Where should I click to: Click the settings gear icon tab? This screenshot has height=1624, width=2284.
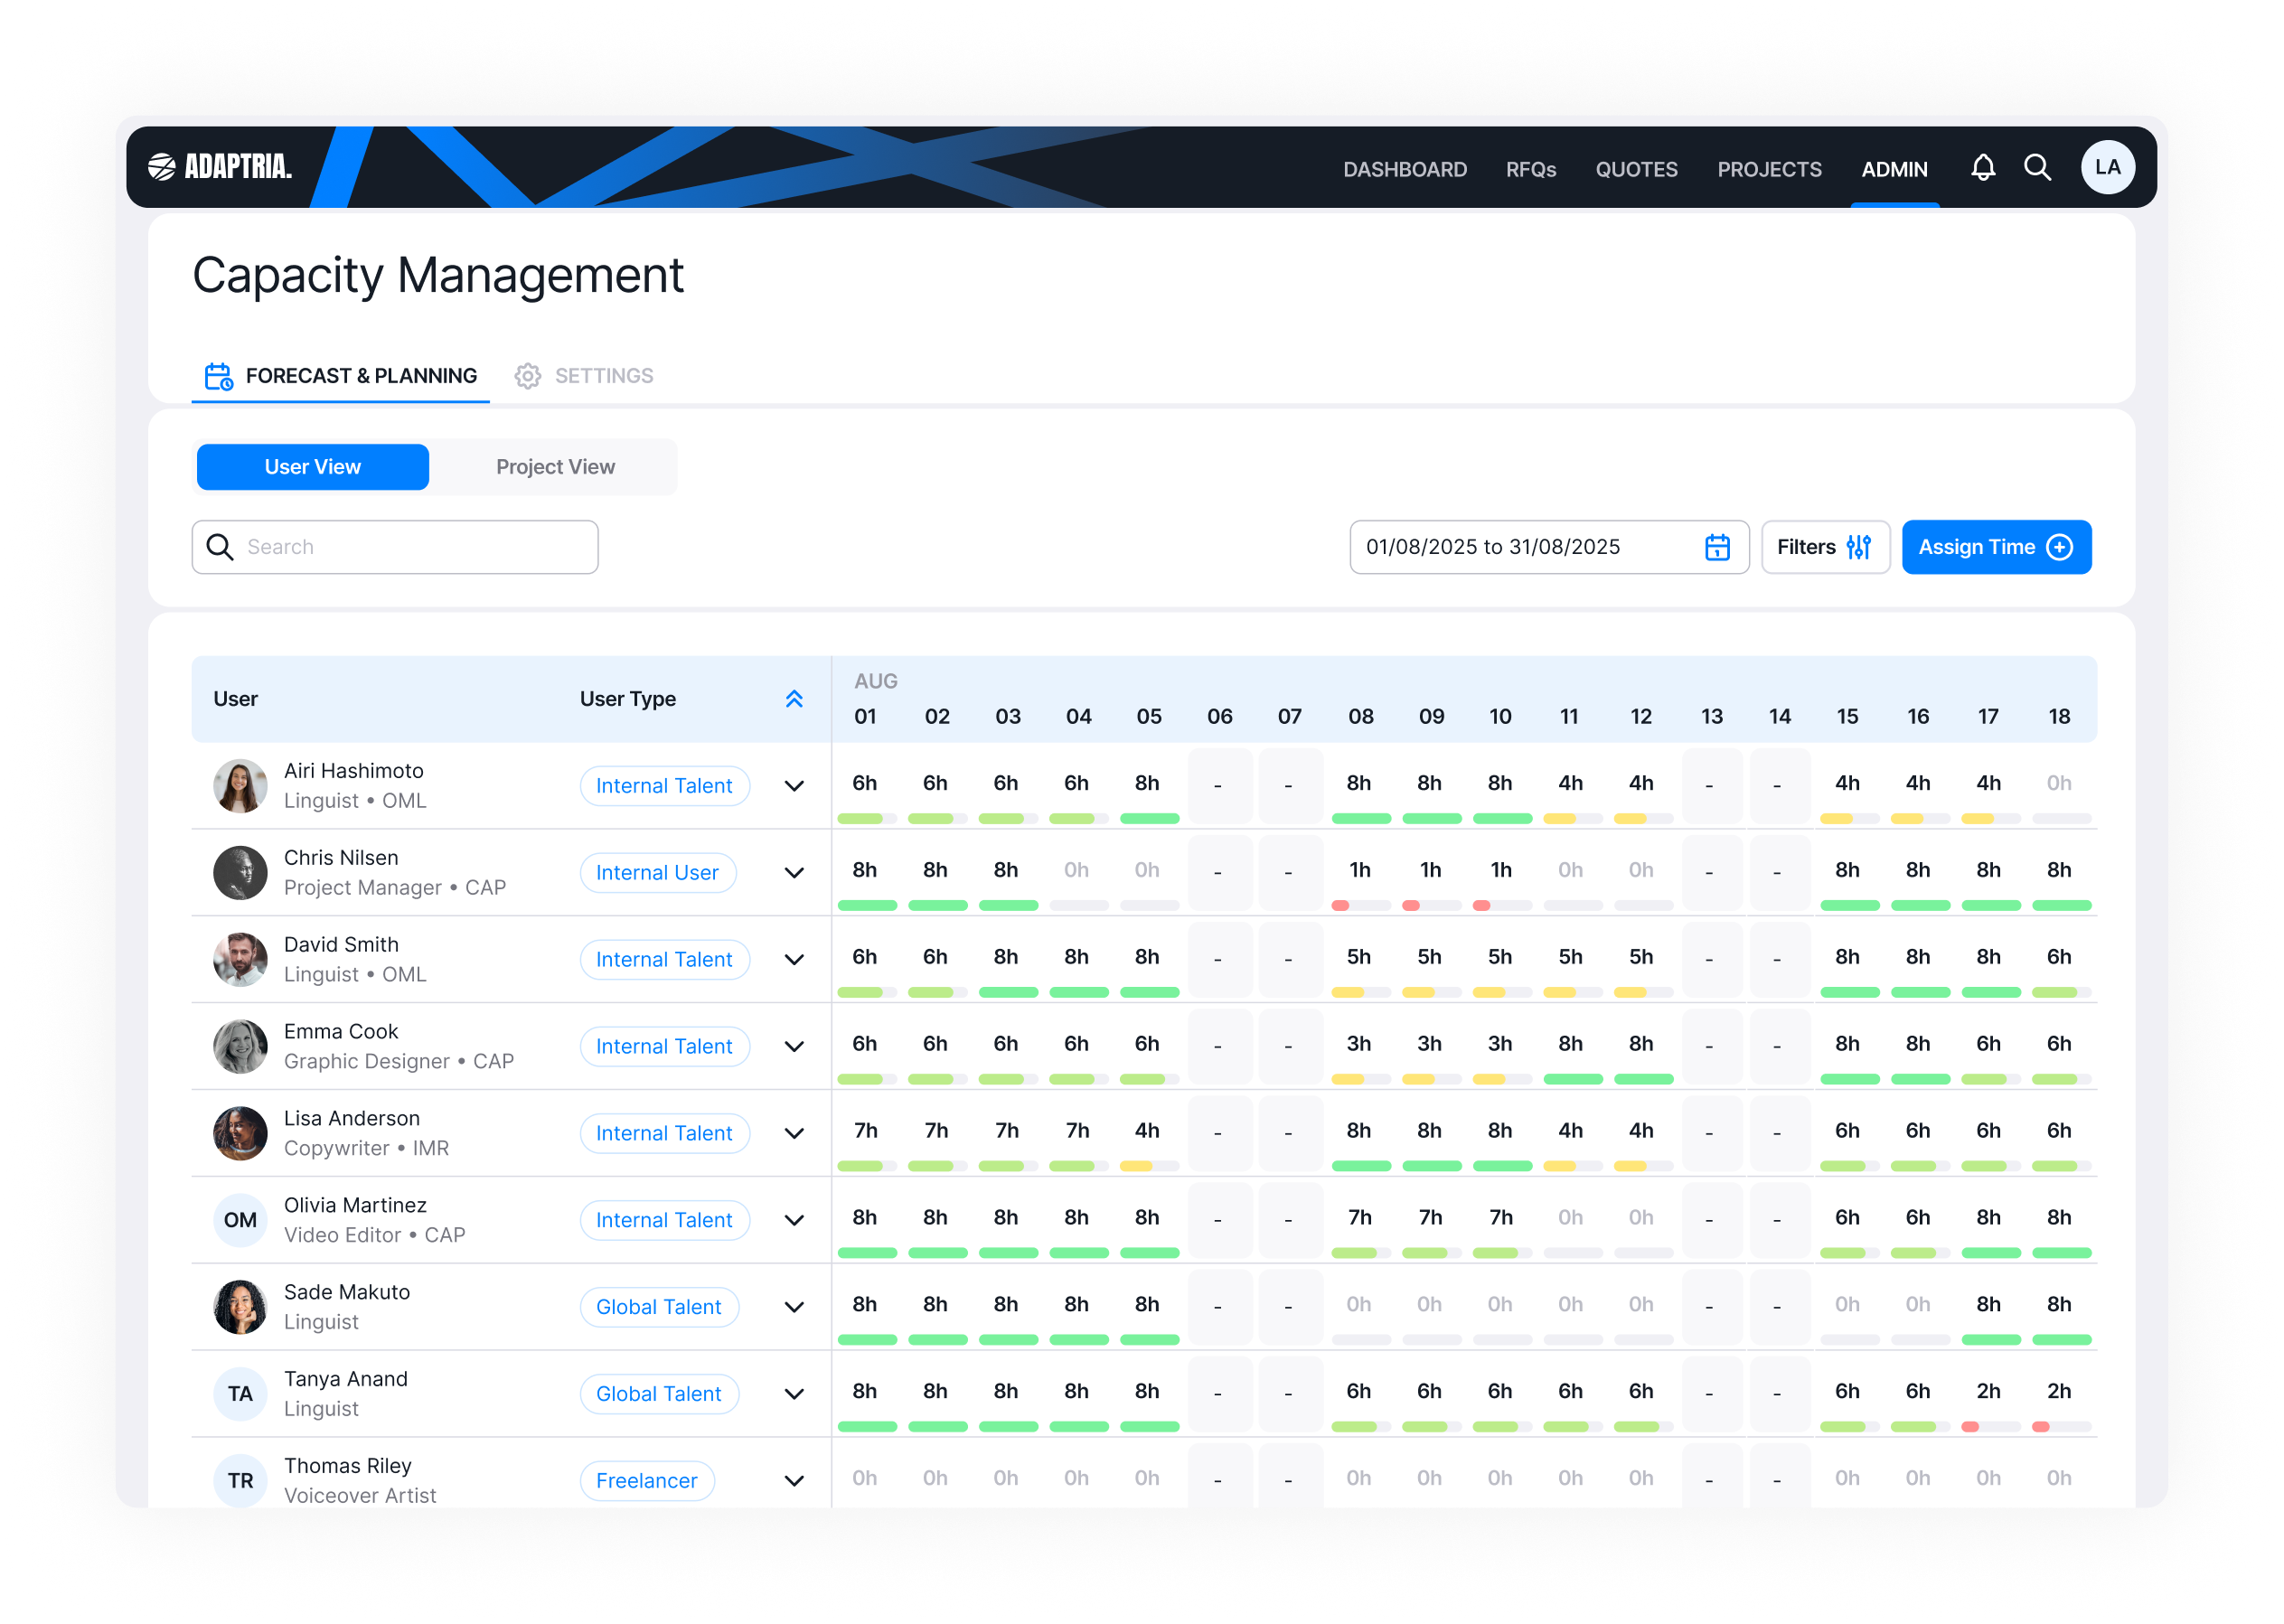click(x=528, y=376)
